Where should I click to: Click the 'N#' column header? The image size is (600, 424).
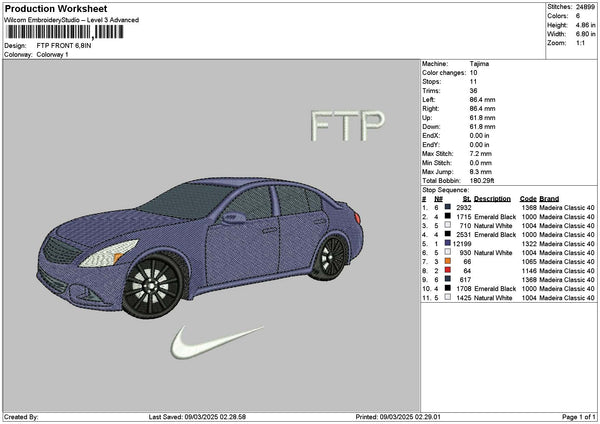click(439, 199)
